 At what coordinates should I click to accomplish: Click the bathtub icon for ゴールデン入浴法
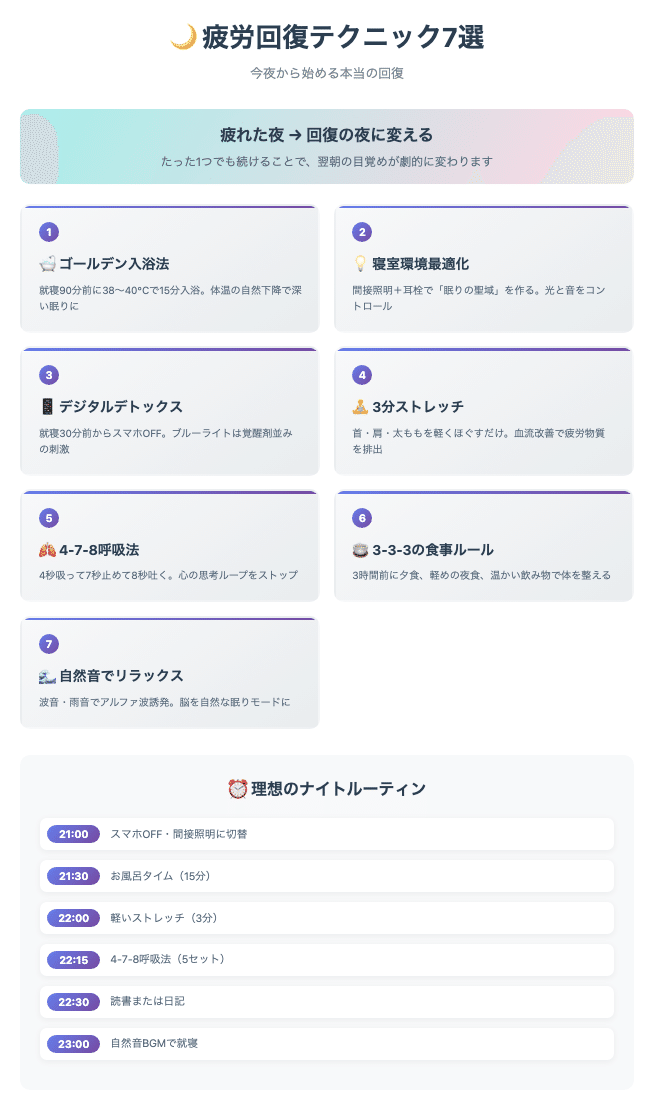coord(47,264)
